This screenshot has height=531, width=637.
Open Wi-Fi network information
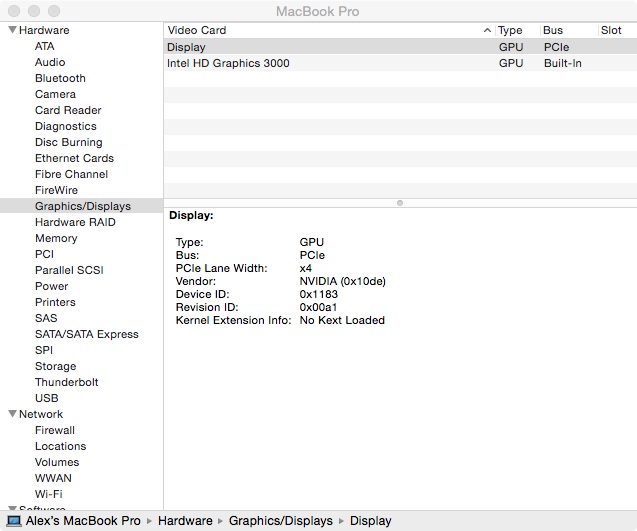point(49,494)
